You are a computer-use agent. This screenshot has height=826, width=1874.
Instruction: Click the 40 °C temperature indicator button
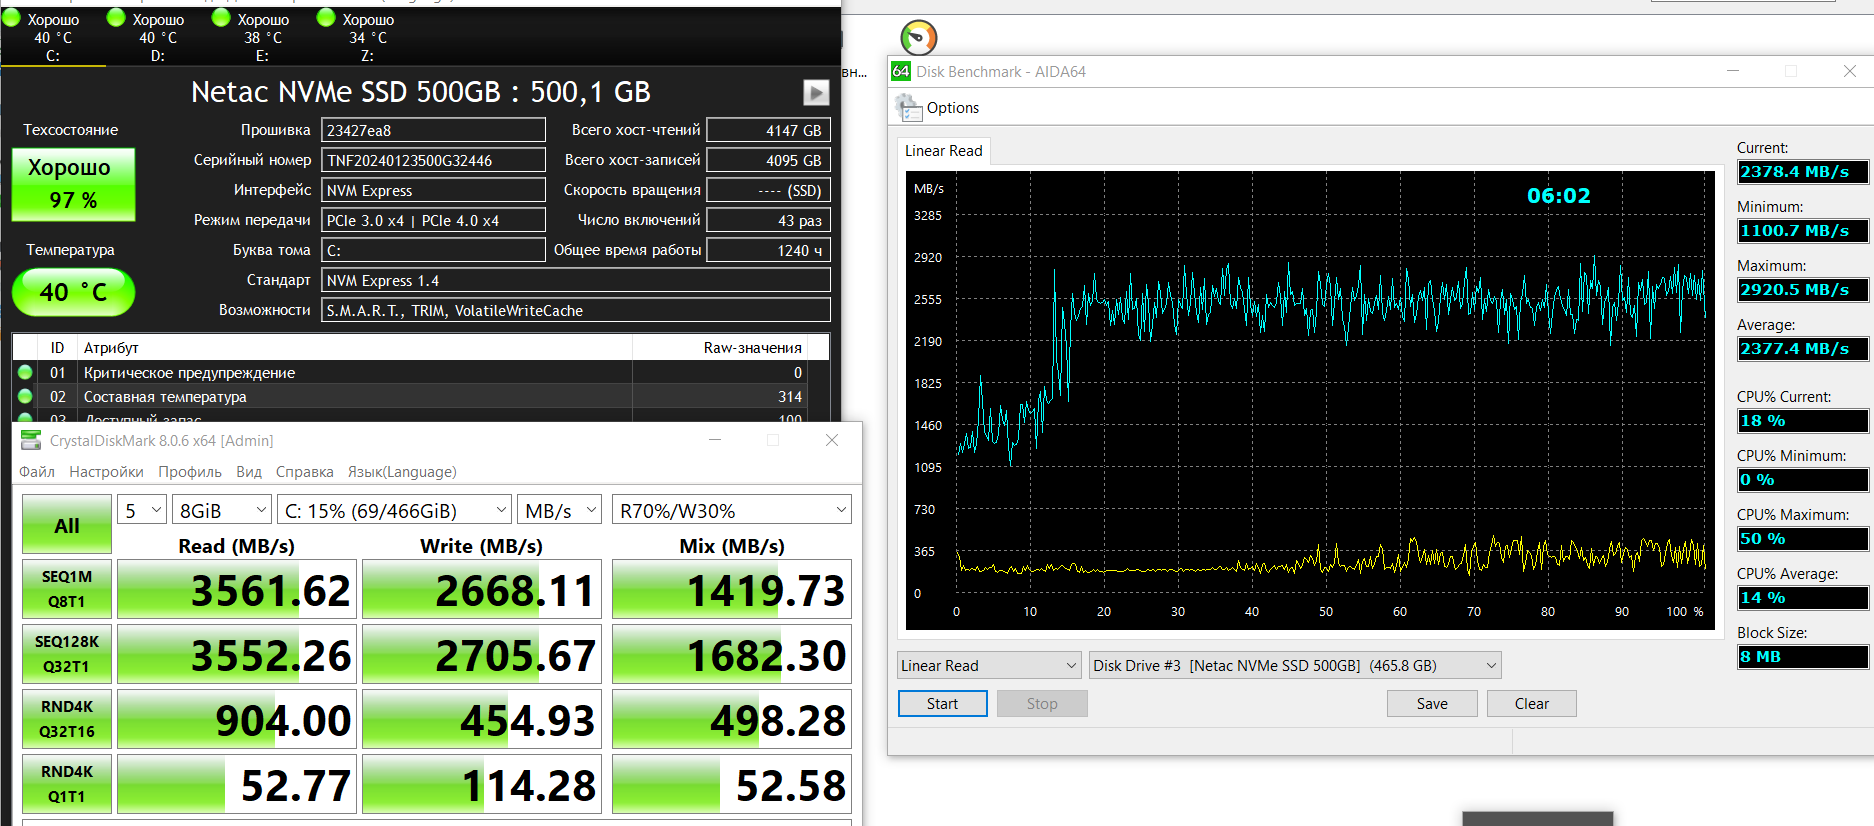(x=73, y=292)
